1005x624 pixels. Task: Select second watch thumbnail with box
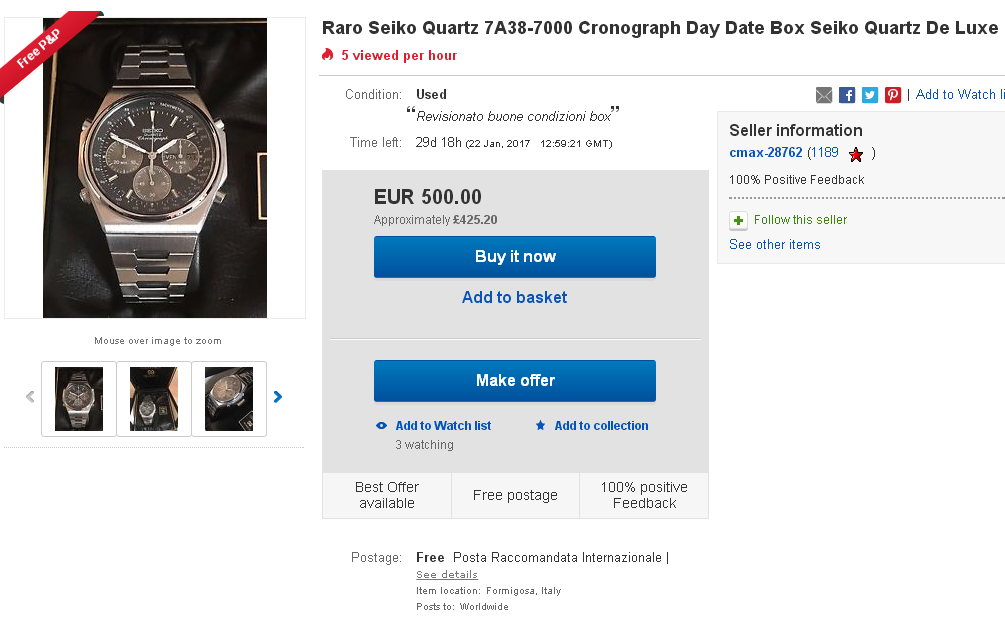[154, 399]
